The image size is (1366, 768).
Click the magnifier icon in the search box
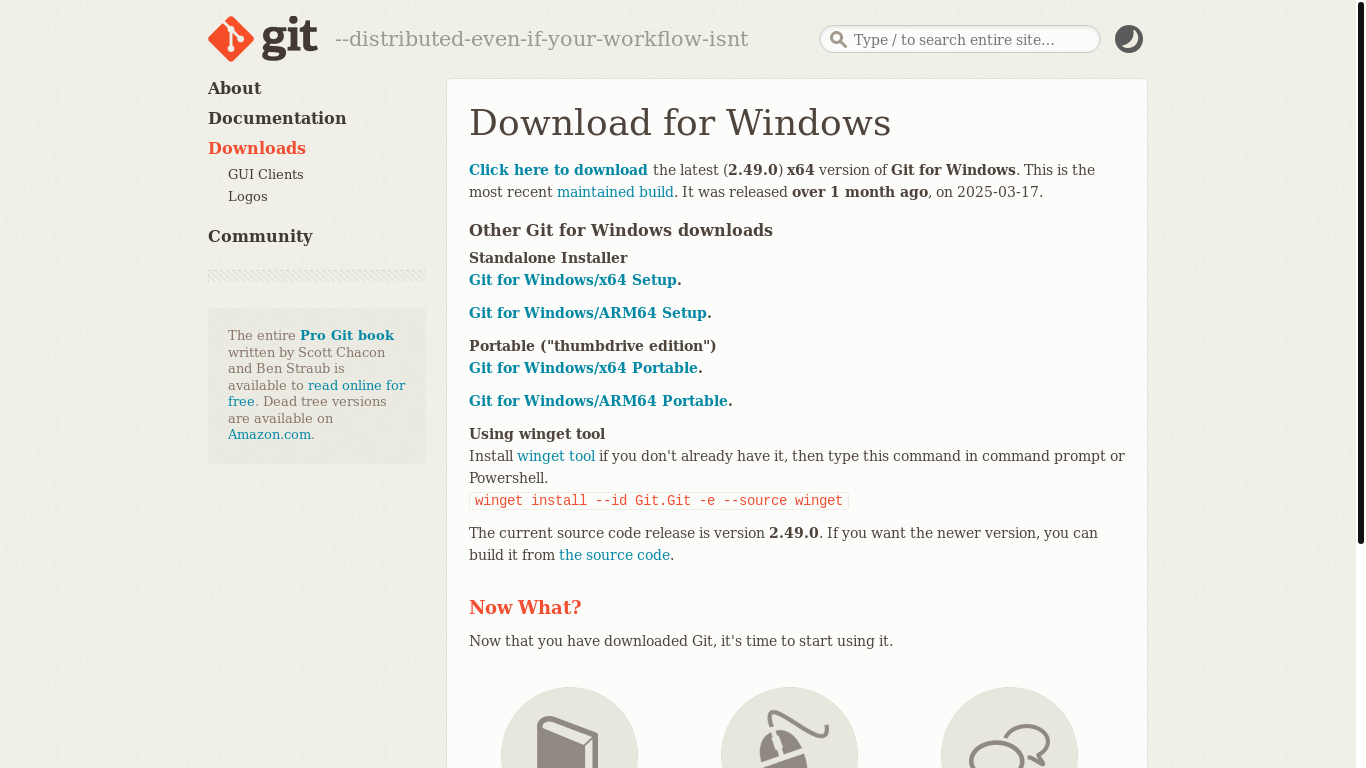pos(838,40)
